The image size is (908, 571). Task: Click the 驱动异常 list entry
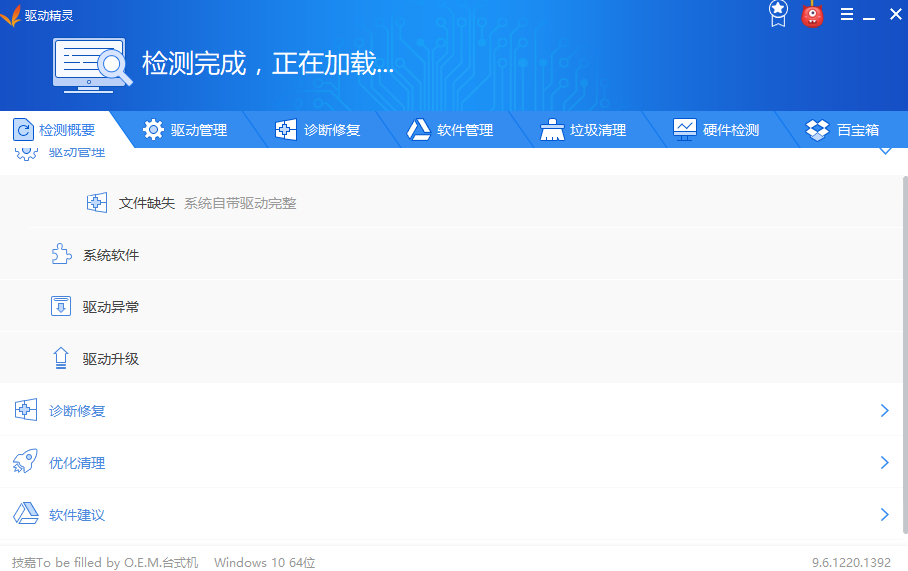click(452, 306)
